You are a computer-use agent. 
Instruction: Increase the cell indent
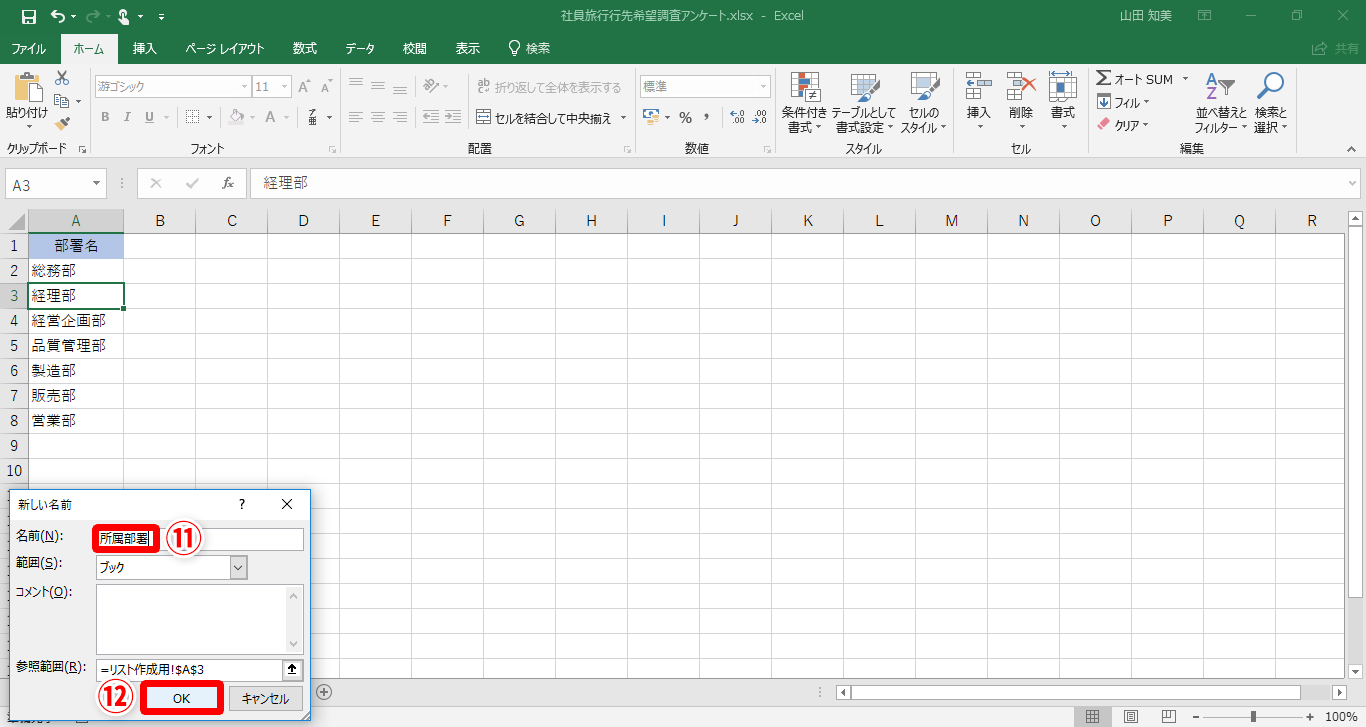coord(454,117)
